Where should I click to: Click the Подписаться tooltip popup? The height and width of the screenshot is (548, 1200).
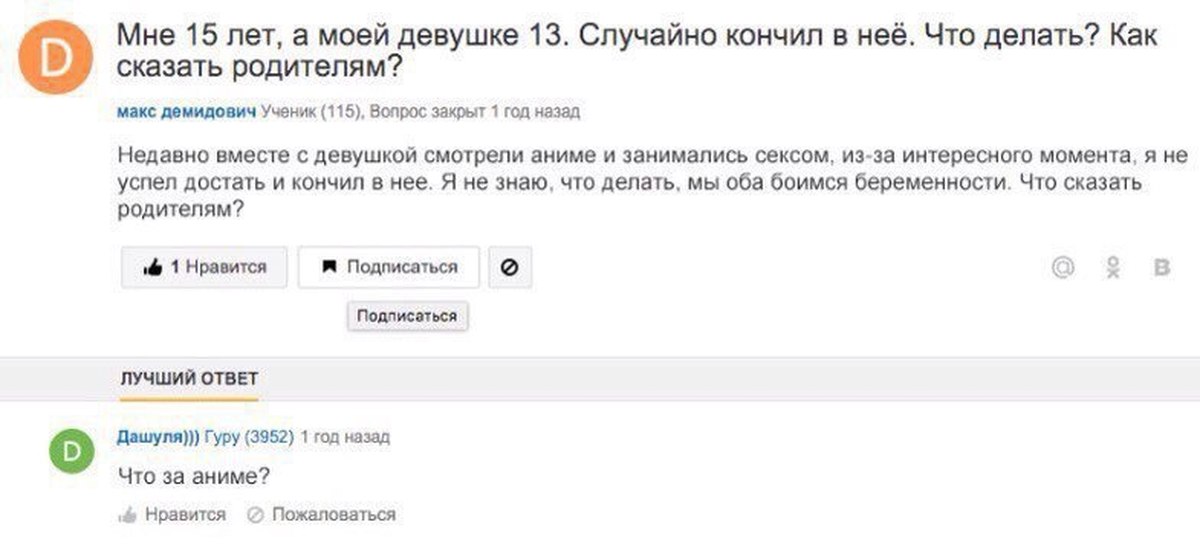point(407,316)
